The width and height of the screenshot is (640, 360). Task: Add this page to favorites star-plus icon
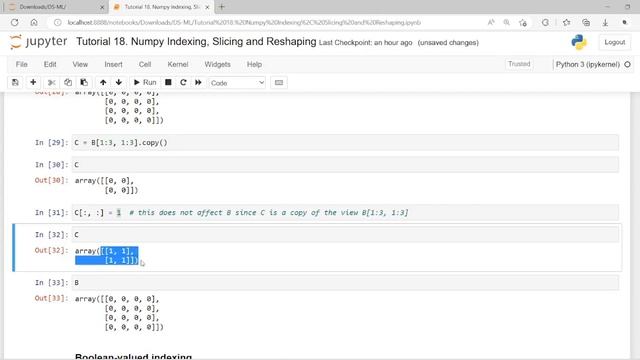tap(523, 22)
